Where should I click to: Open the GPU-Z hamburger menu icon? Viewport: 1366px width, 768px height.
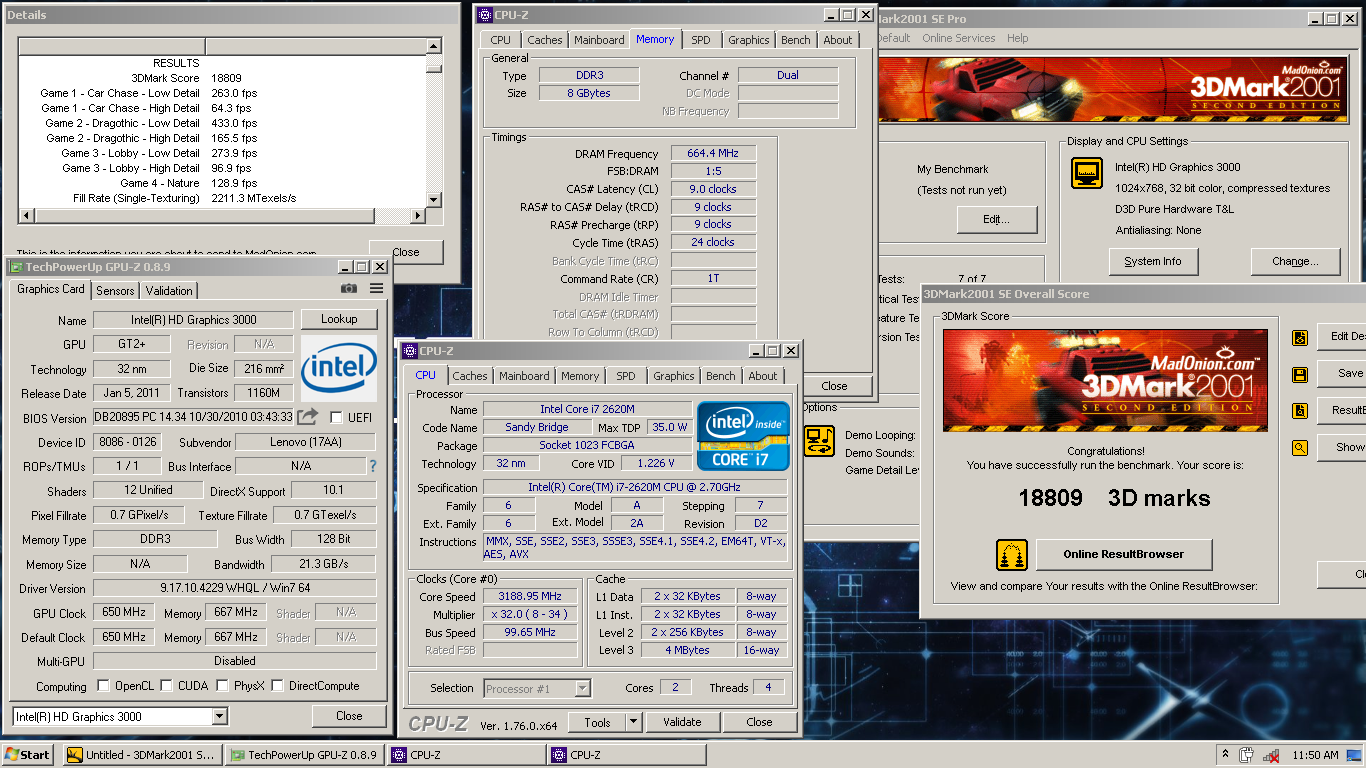(x=376, y=289)
